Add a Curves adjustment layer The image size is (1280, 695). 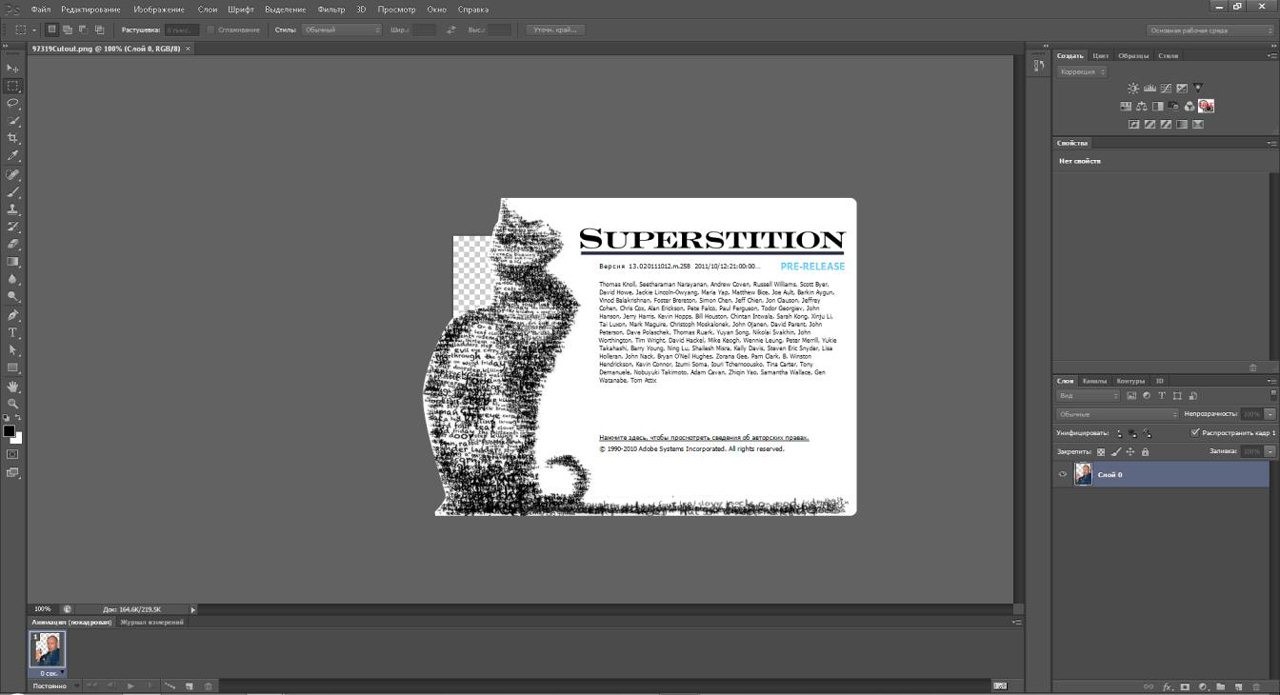(x=1165, y=88)
